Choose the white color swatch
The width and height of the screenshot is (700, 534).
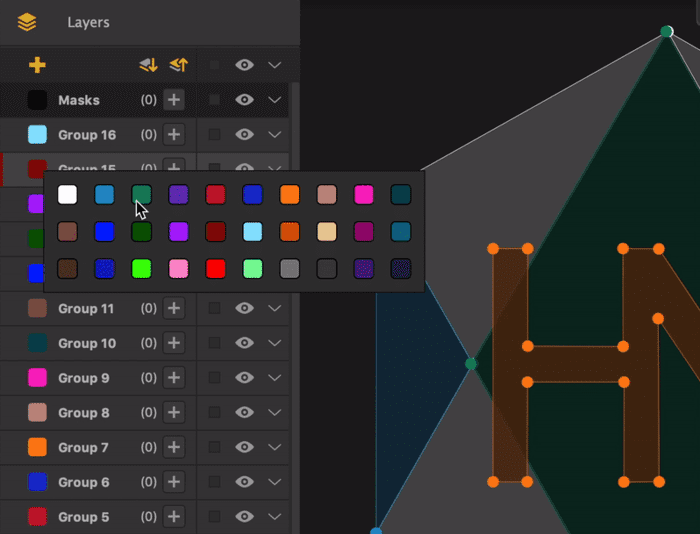point(67,195)
